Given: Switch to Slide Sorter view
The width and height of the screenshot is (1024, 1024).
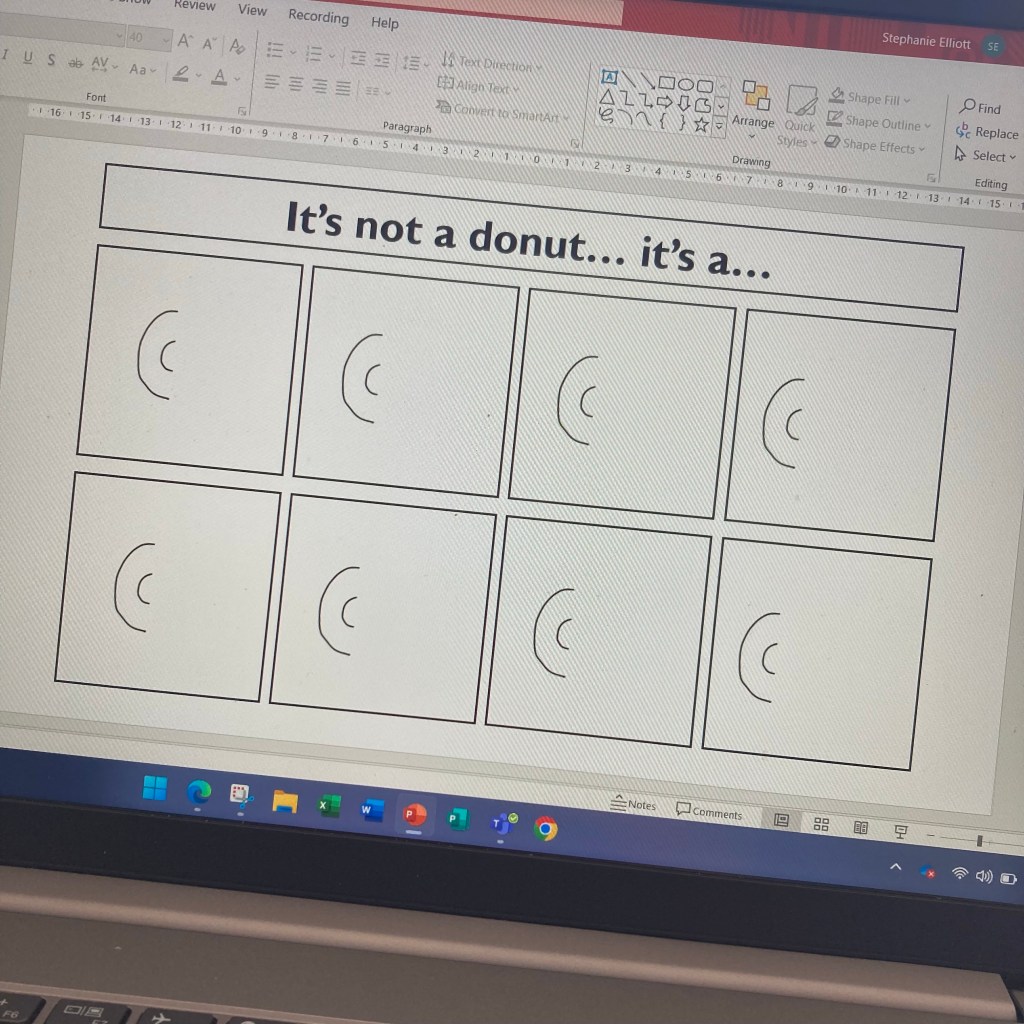Looking at the screenshot, I should (821, 824).
